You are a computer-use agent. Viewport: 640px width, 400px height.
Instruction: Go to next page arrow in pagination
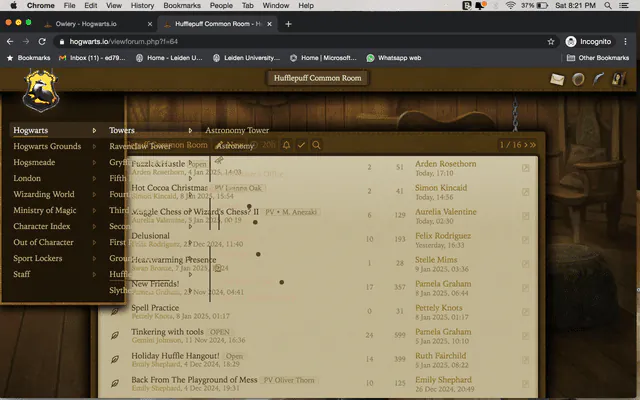[526, 145]
